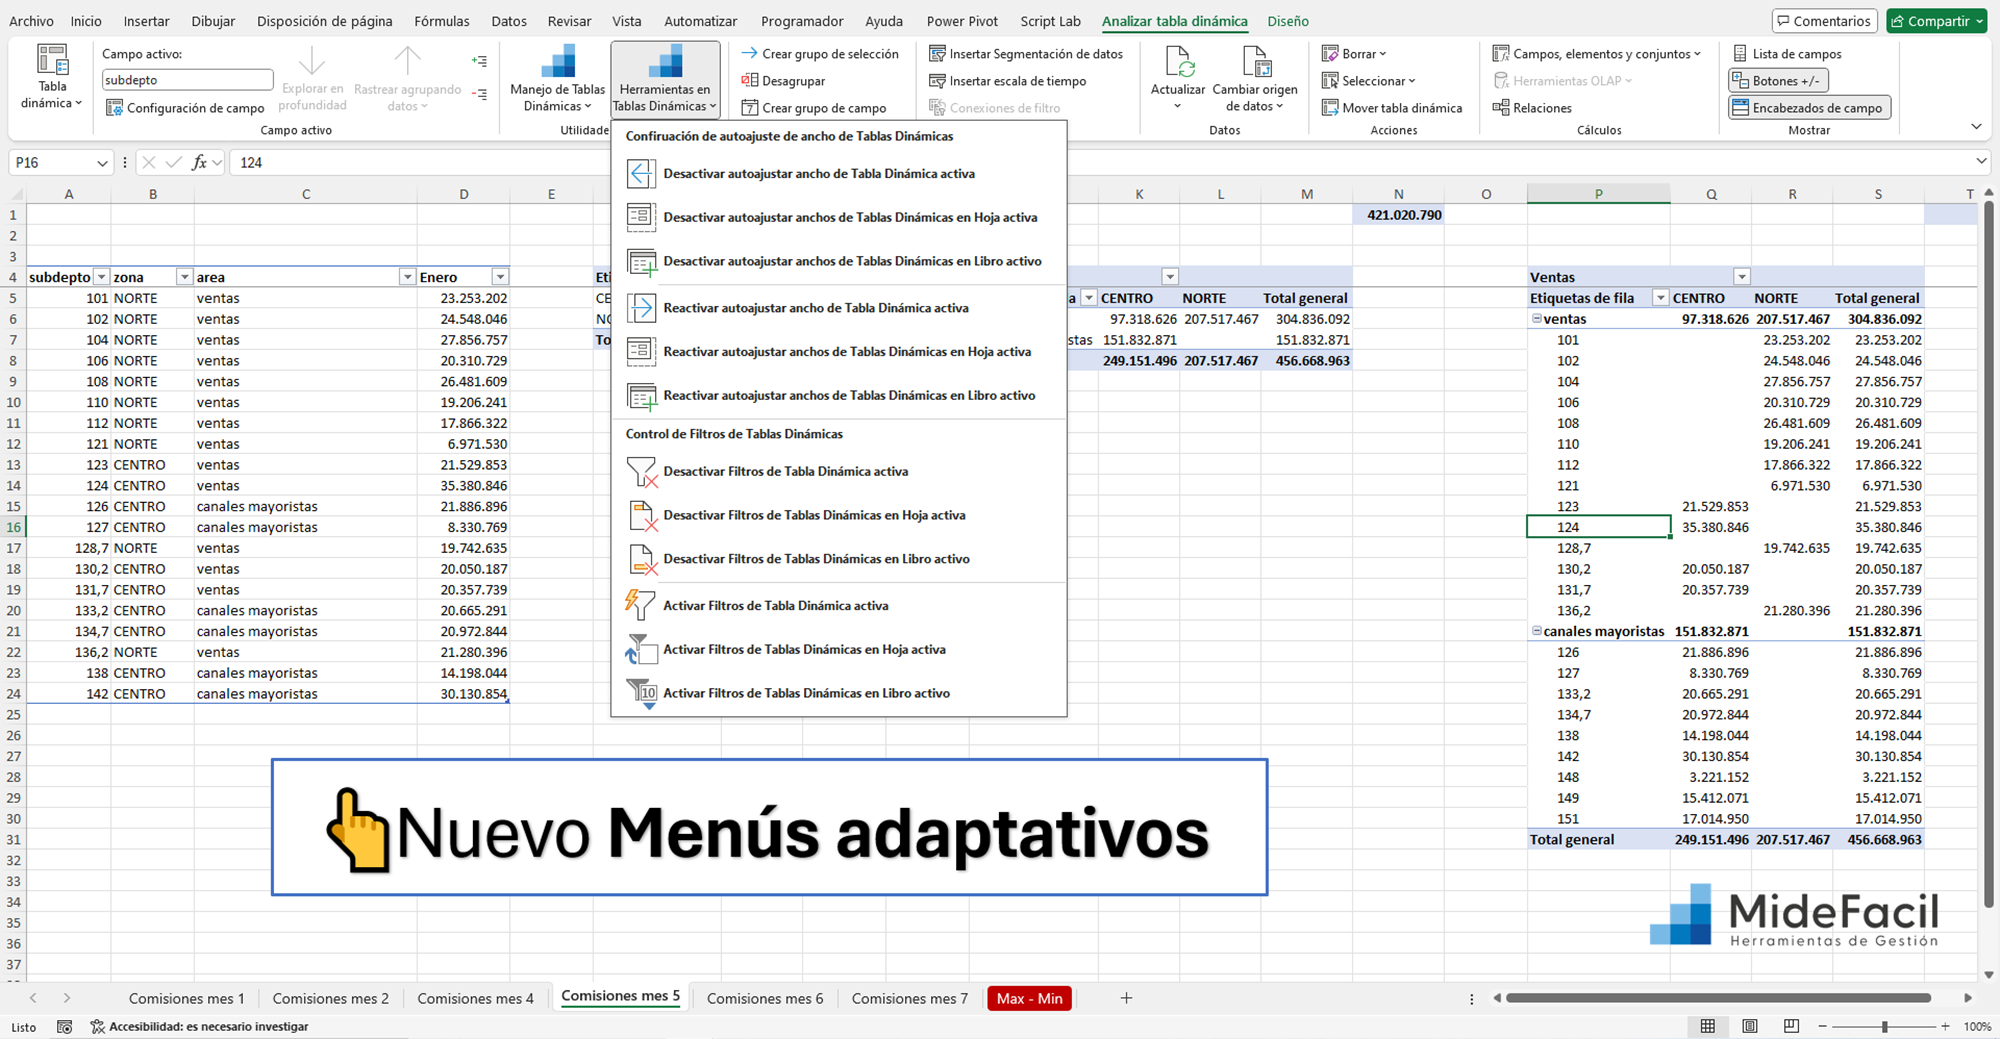Open Etiquetas de fila filter dropdown

[1660, 298]
